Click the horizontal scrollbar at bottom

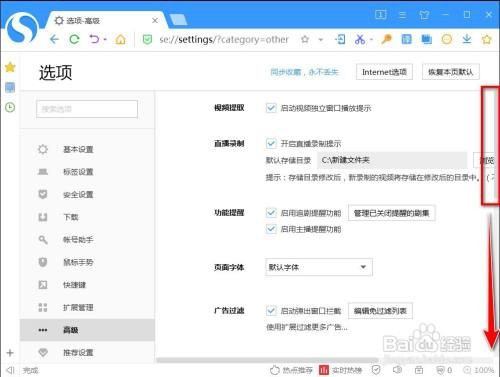[x=267, y=360]
